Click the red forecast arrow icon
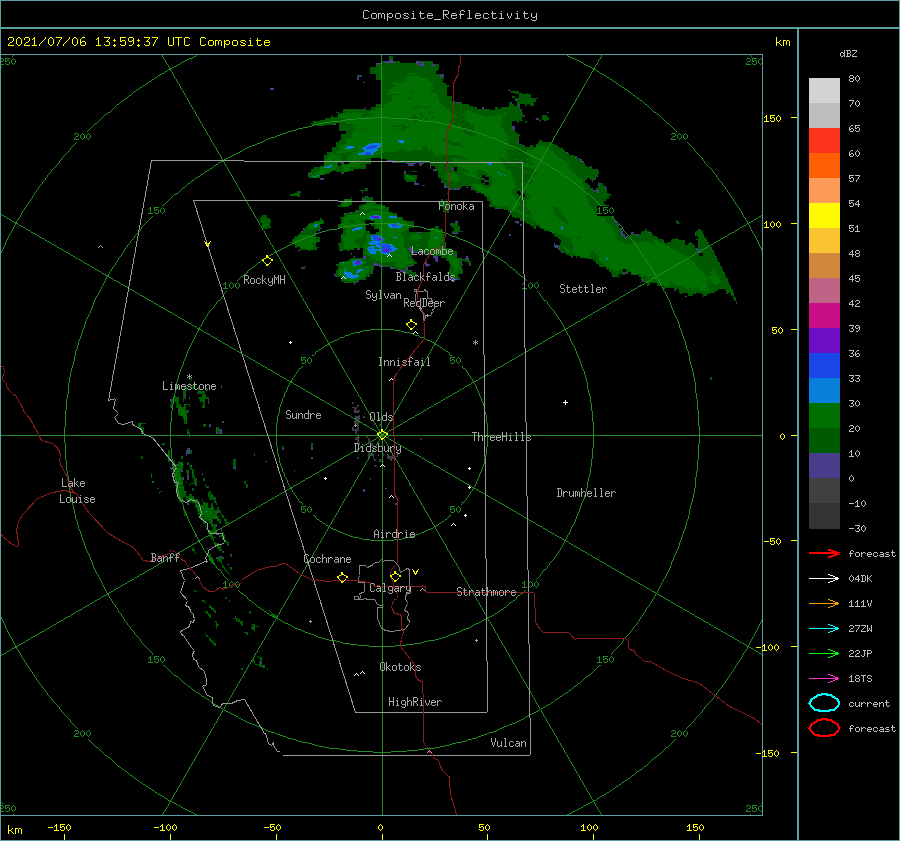The width and height of the screenshot is (900, 841). coord(824,553)
